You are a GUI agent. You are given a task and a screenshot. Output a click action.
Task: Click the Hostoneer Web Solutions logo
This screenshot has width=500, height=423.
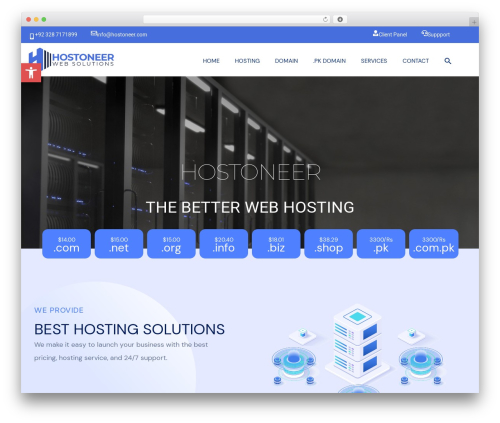[71, 59]
